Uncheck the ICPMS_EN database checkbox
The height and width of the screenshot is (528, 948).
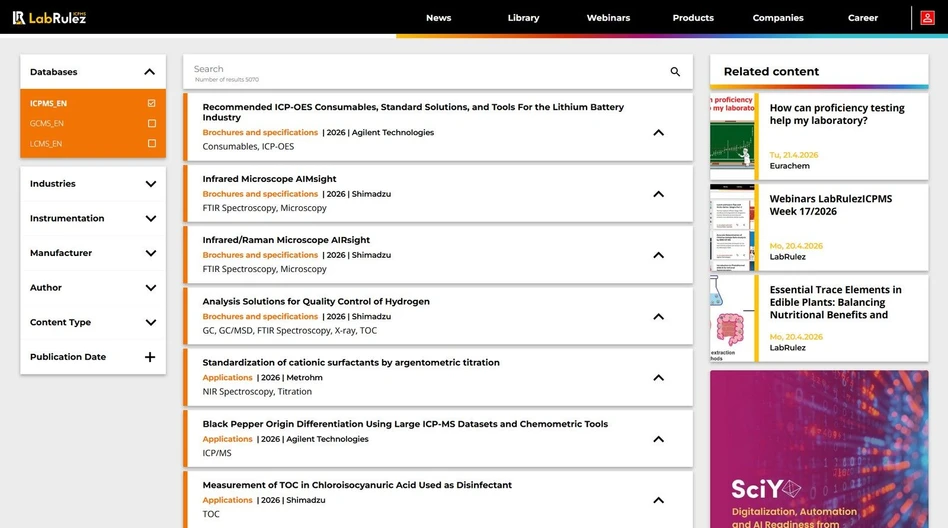pos(151,103)
